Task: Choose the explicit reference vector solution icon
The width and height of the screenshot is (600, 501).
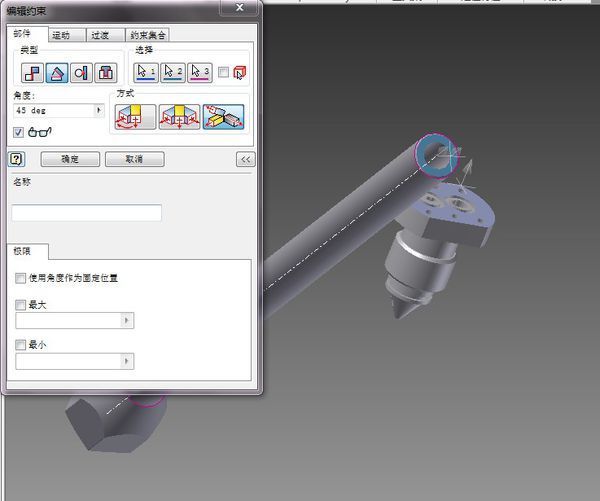Action: (x=223, y=117)
